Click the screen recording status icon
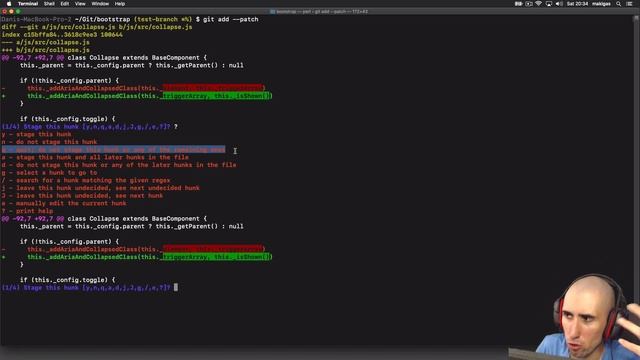Screen dimensions: 640x360 point(529,4)
